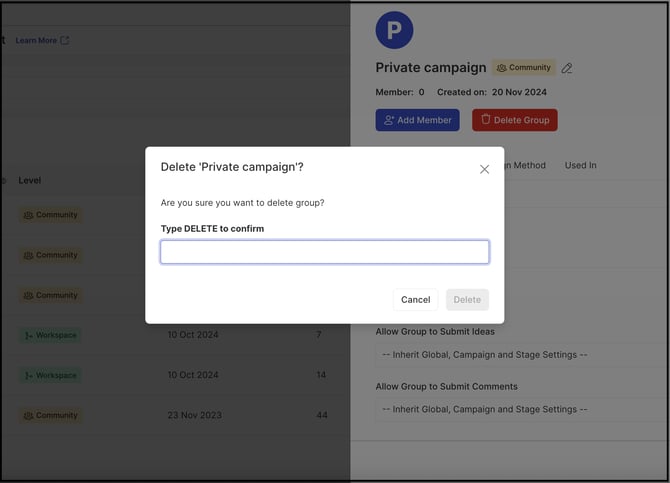Open the Learn More link
670x483 pixels.
pos(36,40)
